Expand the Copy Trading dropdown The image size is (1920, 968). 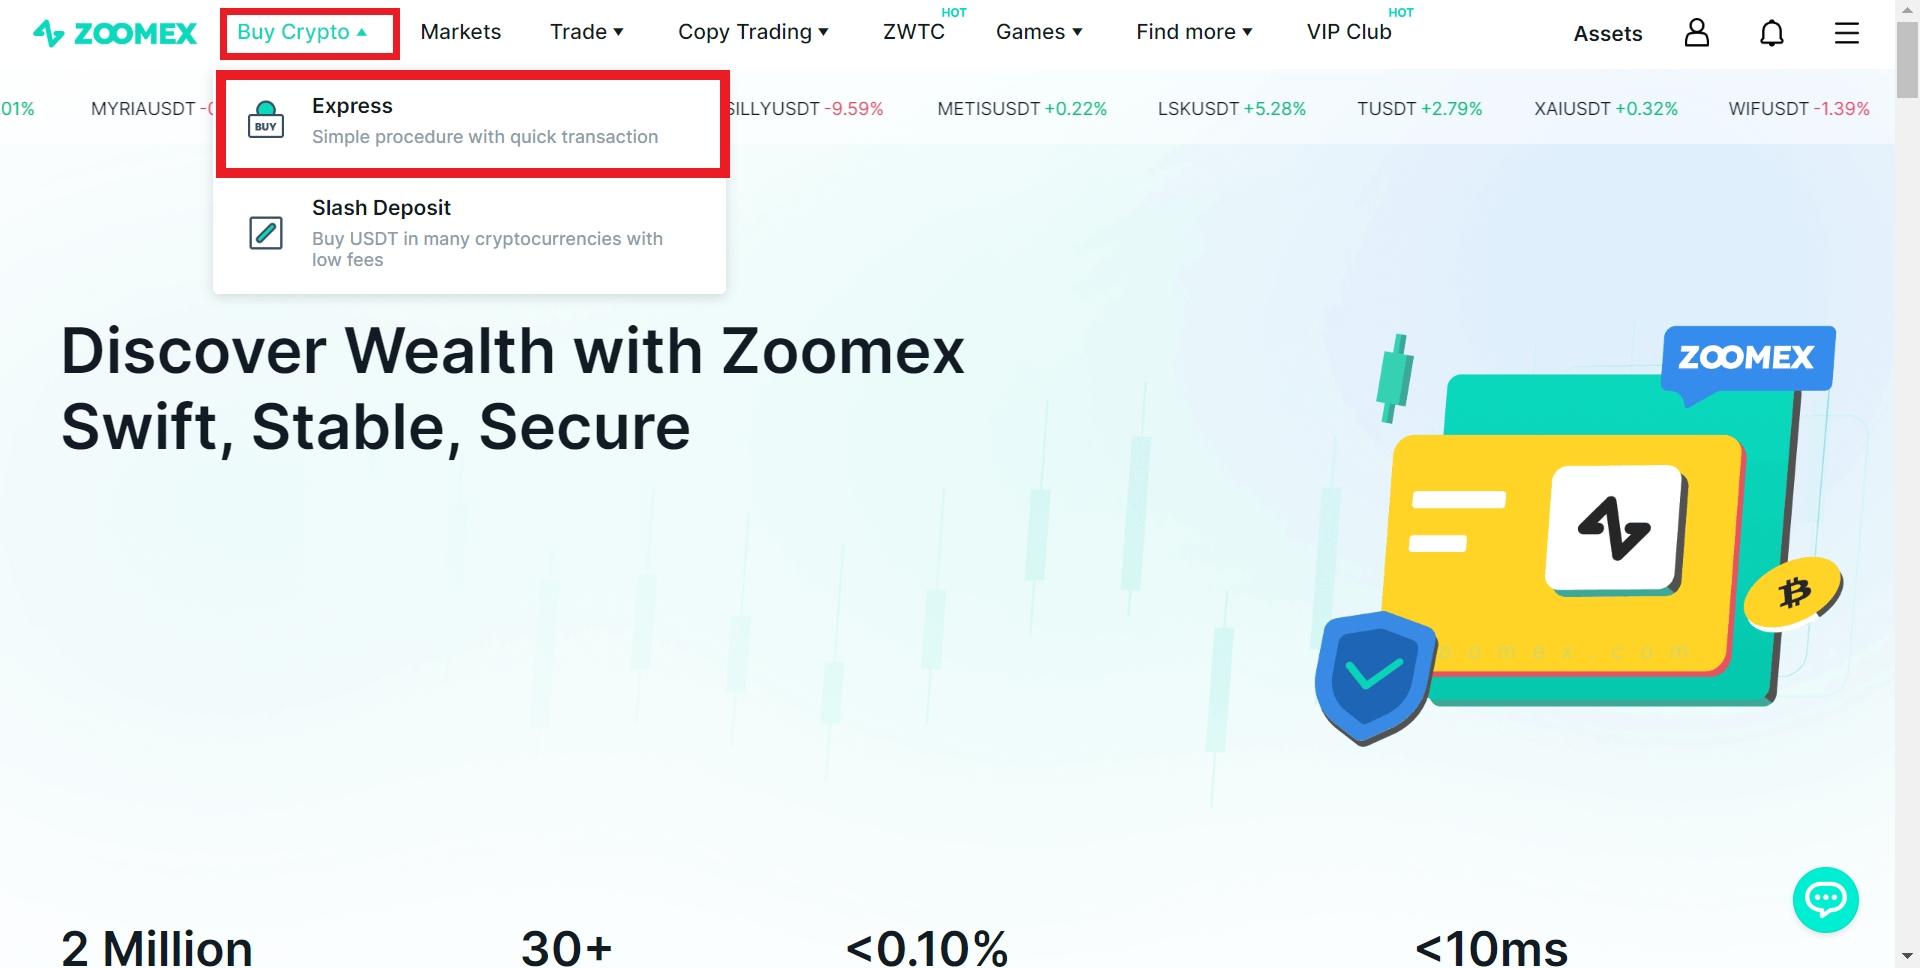[x=753, y=32]
